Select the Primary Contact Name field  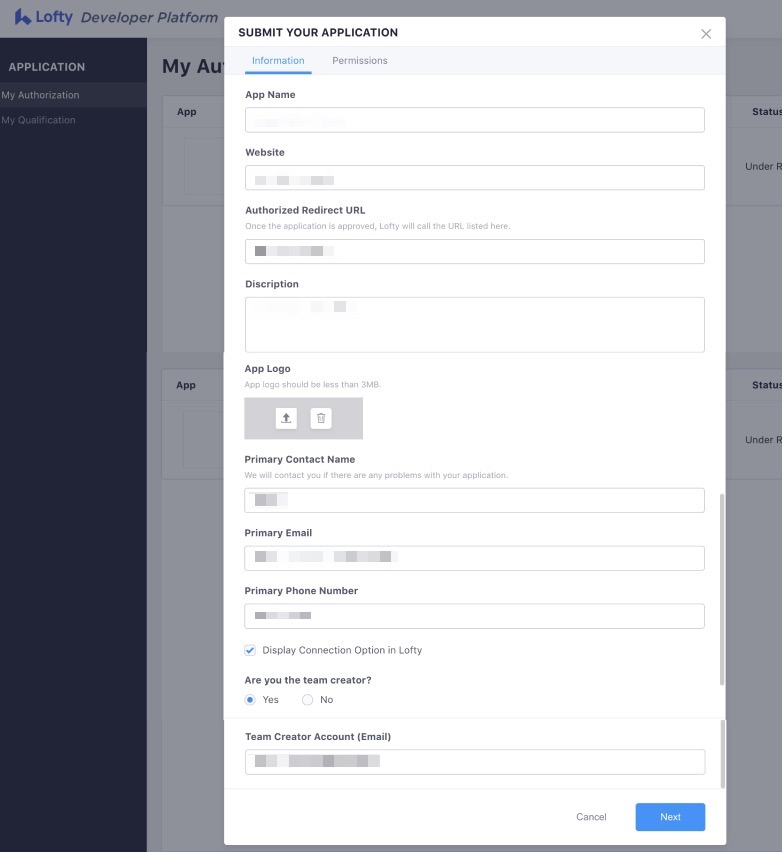click(474, 501)
